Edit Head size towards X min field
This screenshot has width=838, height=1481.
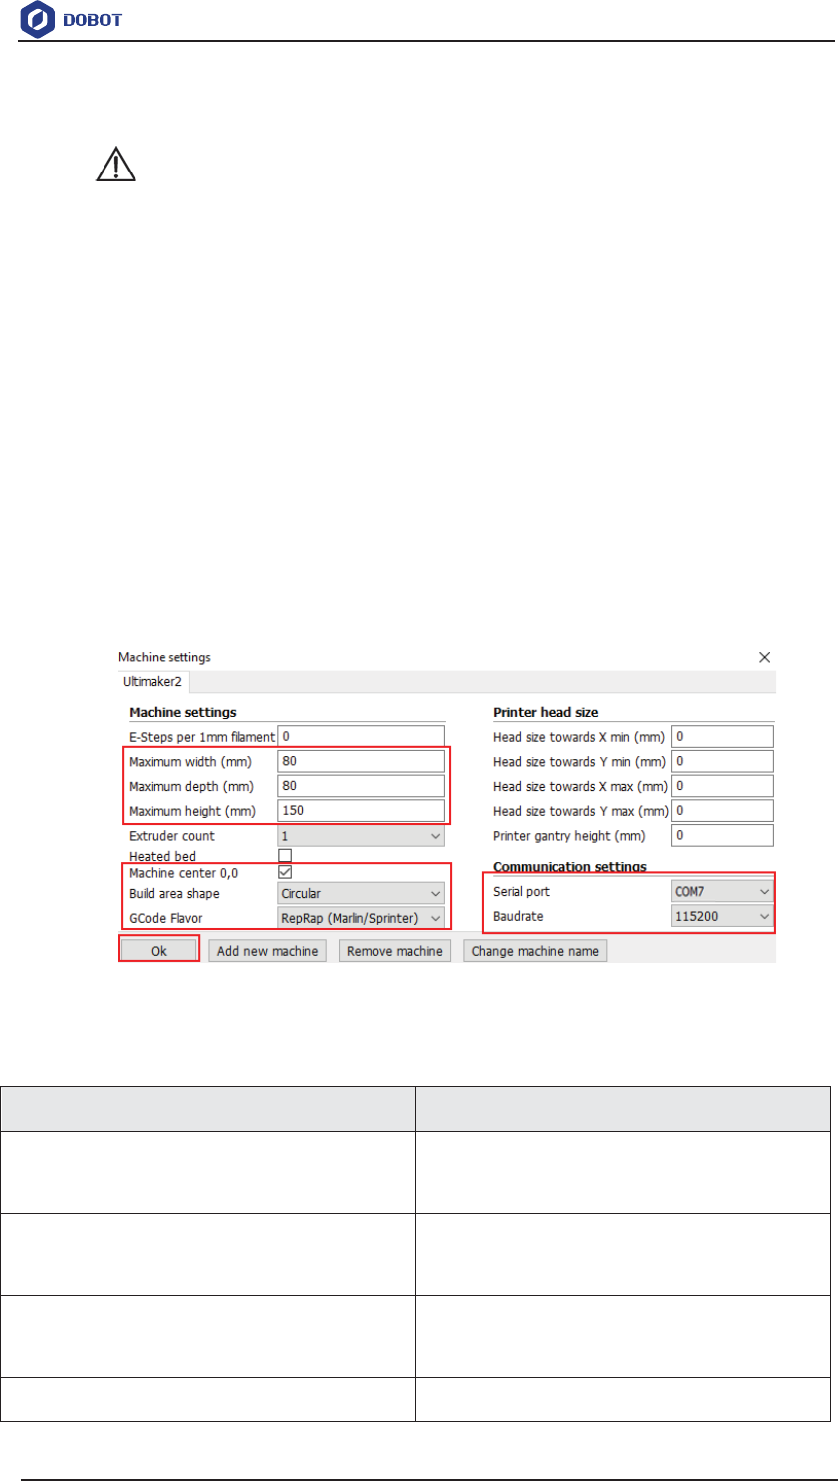coord(723,737)
